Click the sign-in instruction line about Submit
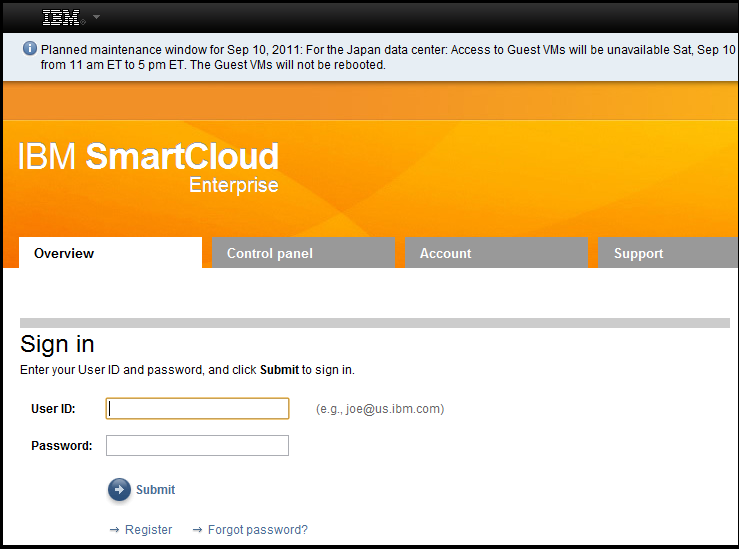 187,370
